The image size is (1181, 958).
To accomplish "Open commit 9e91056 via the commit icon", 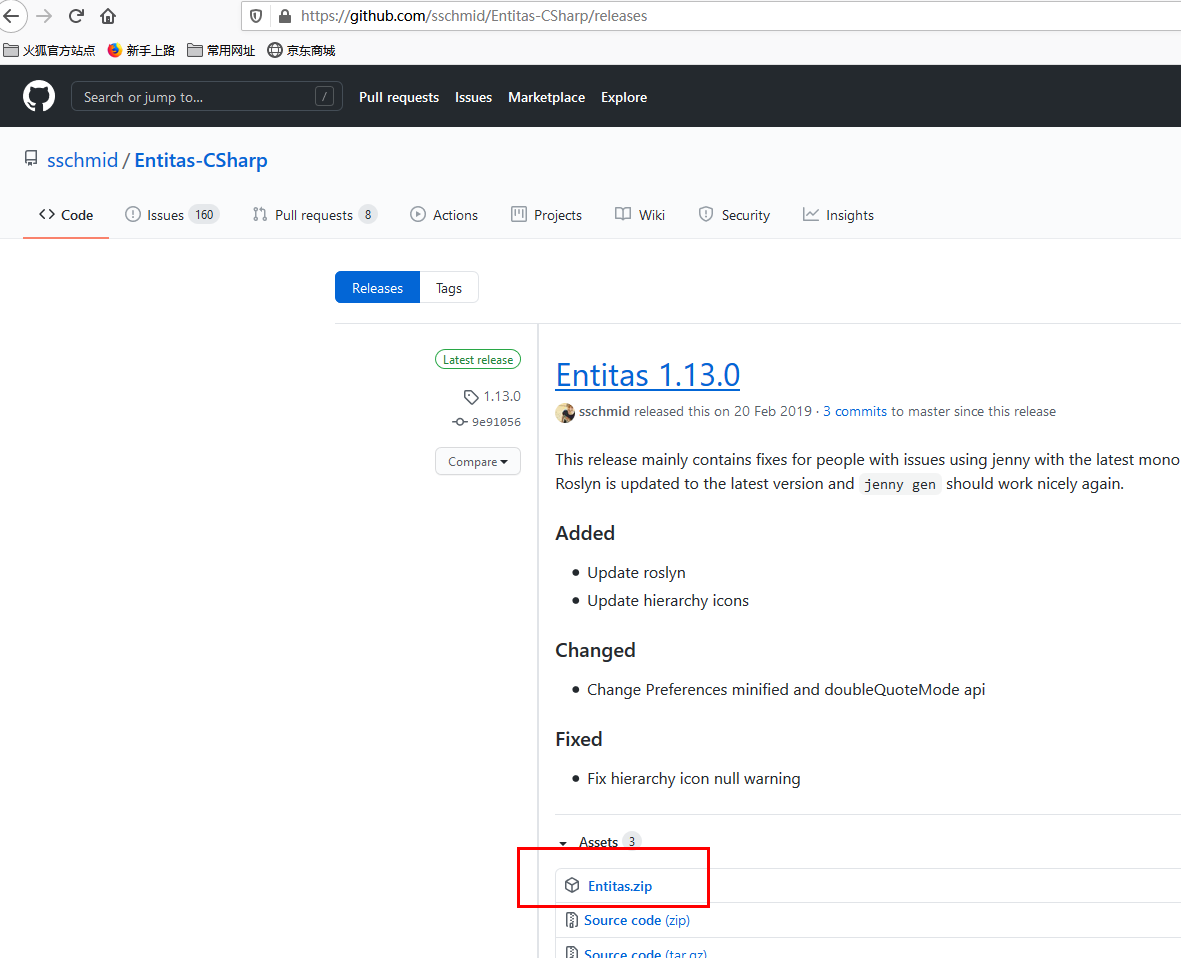I will pos(459,421).
